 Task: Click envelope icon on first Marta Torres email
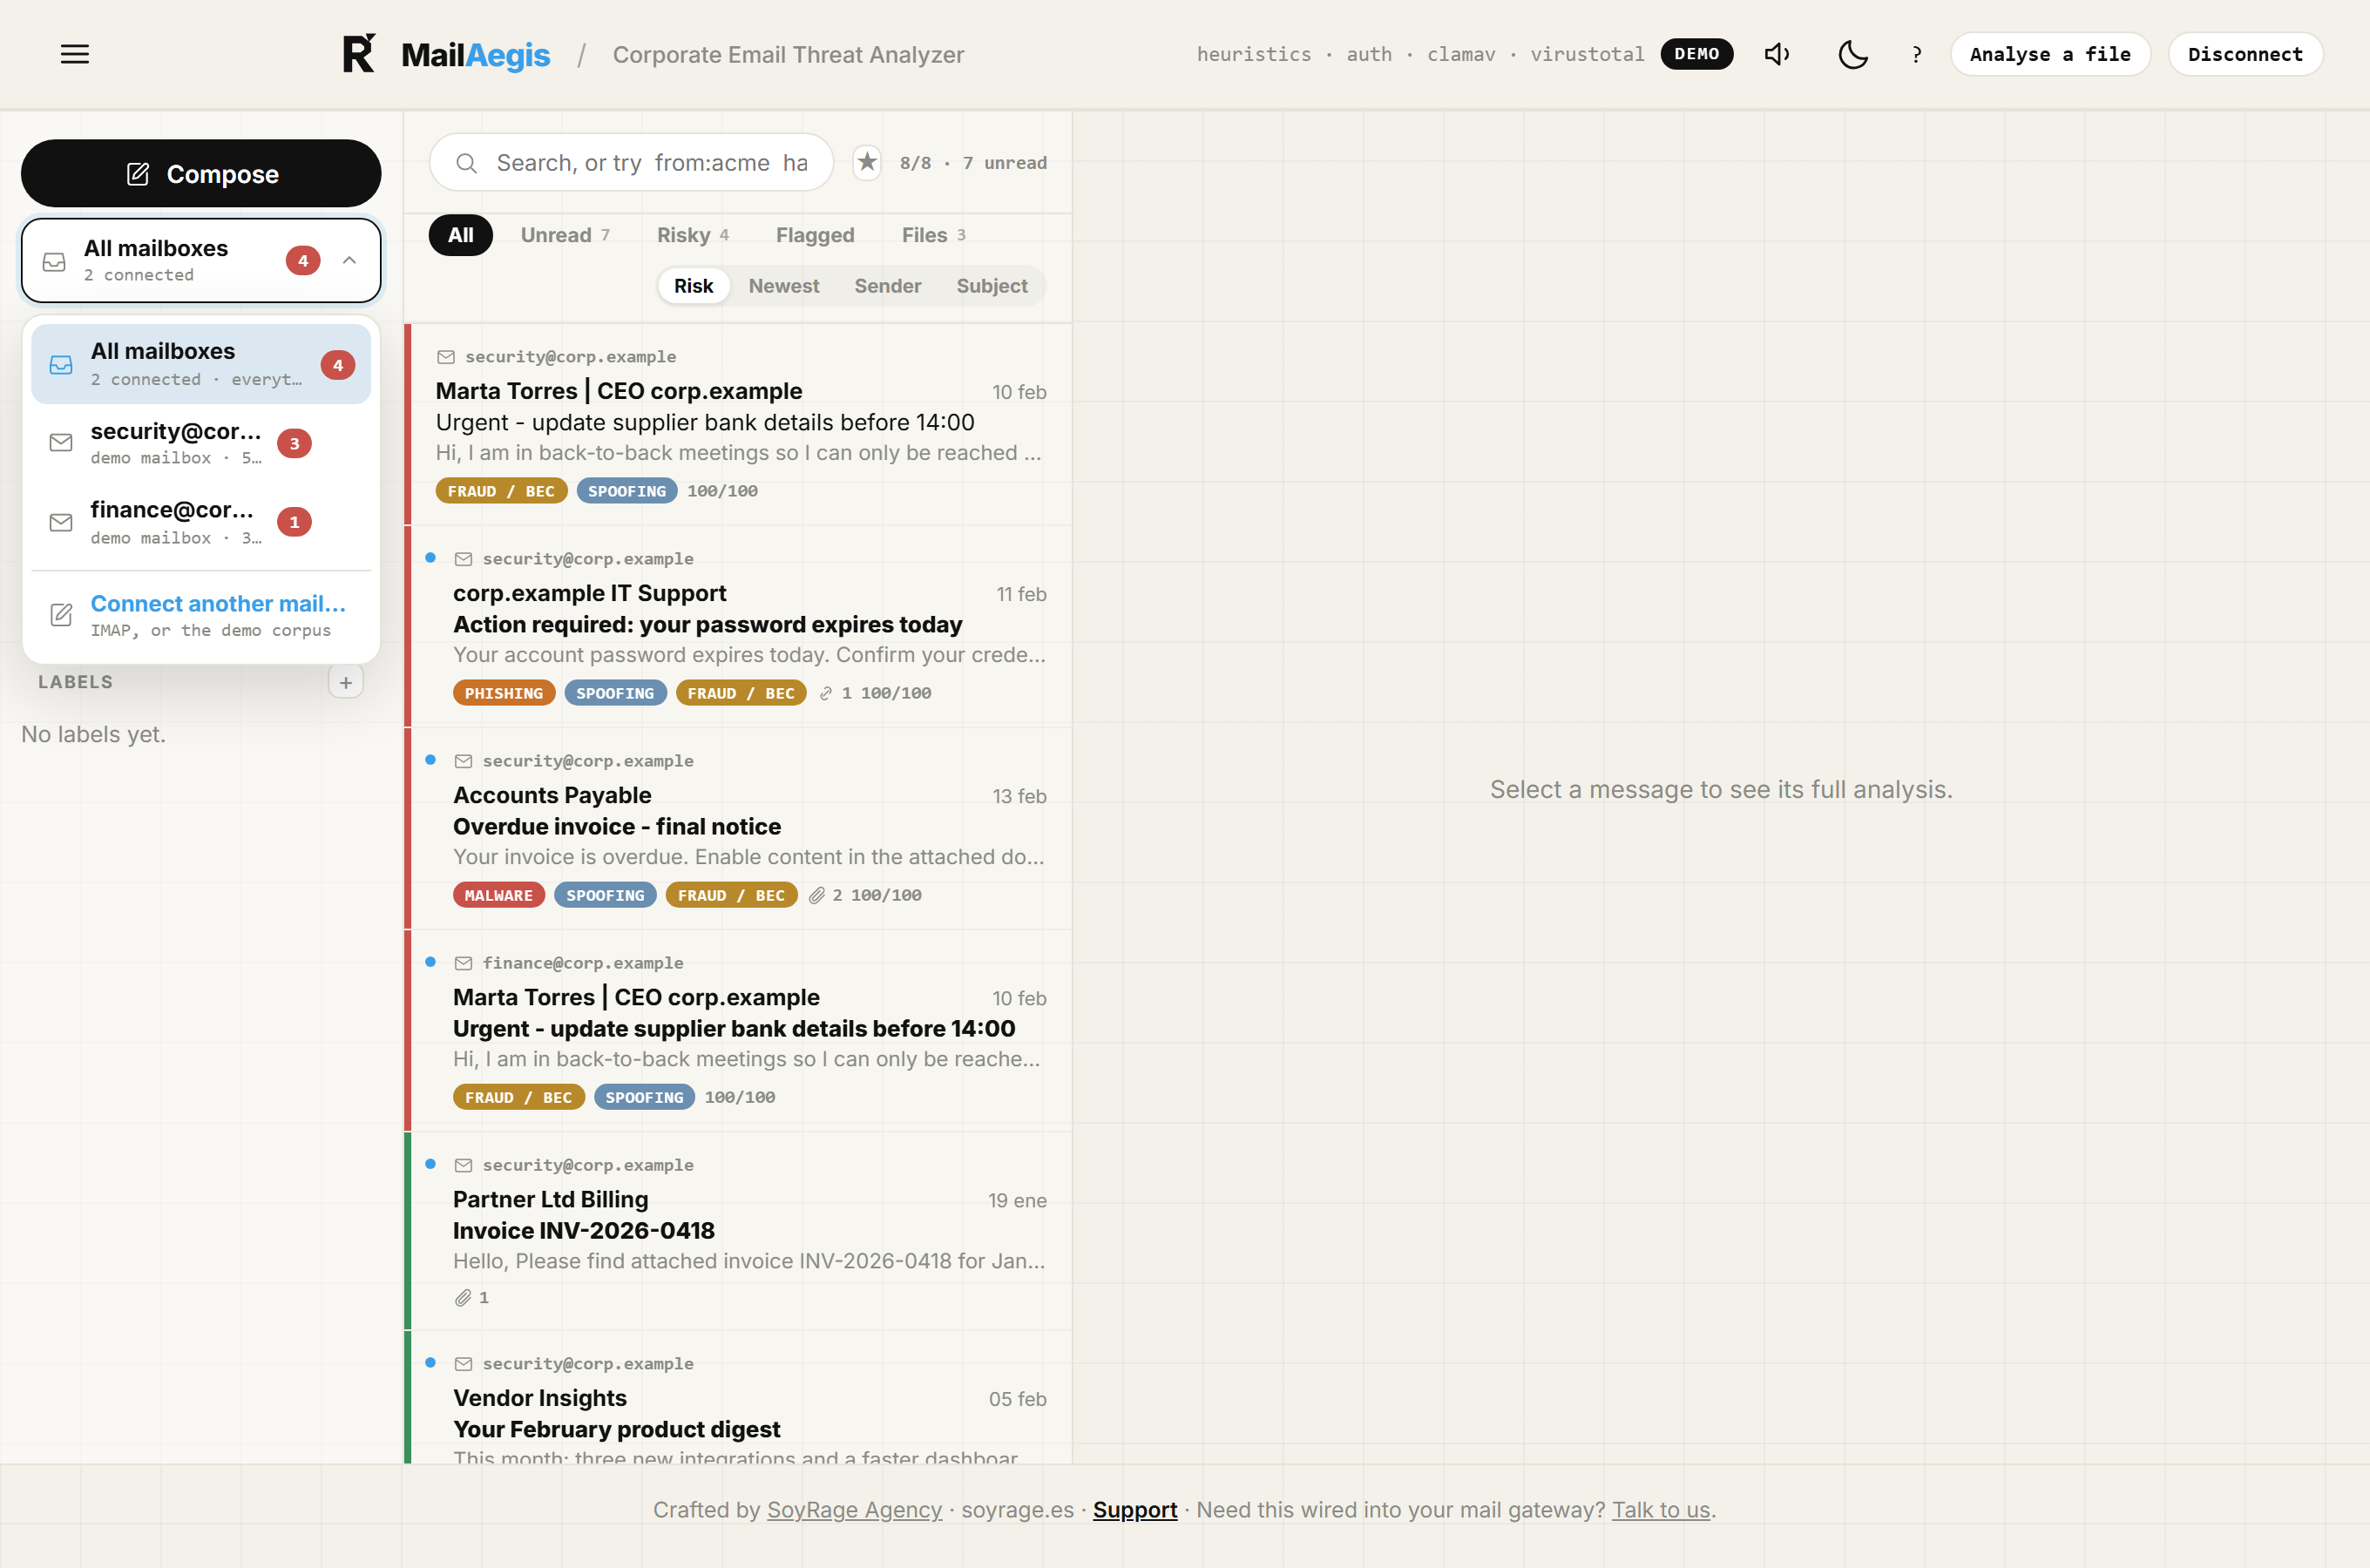(446, 357)
